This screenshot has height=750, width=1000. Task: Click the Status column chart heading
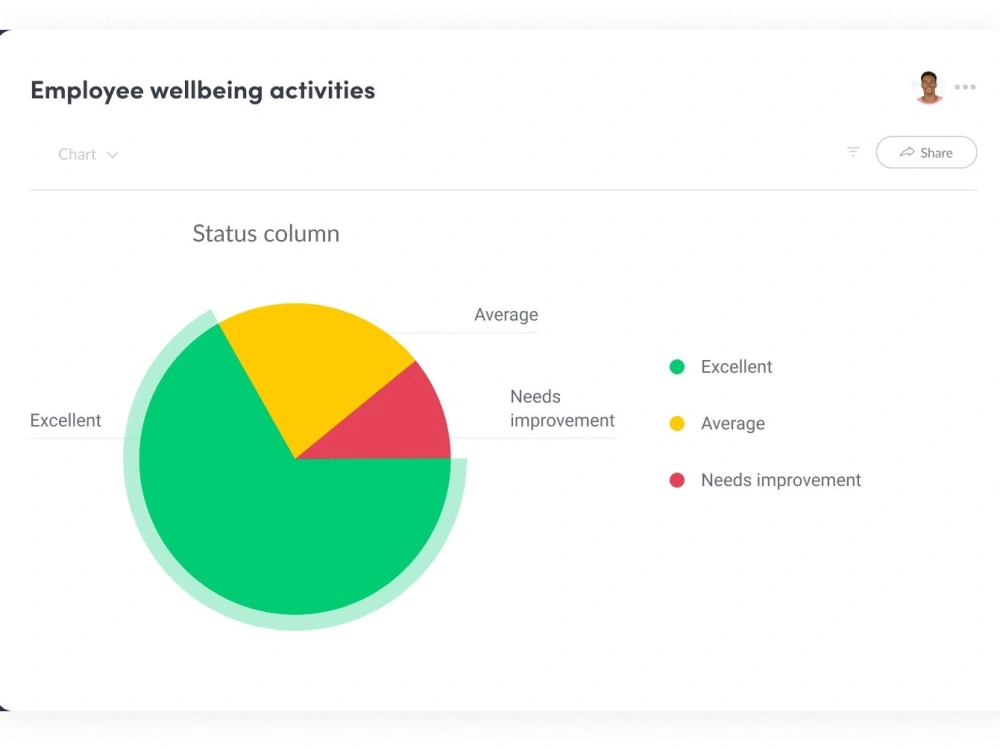tap(266, 234)
